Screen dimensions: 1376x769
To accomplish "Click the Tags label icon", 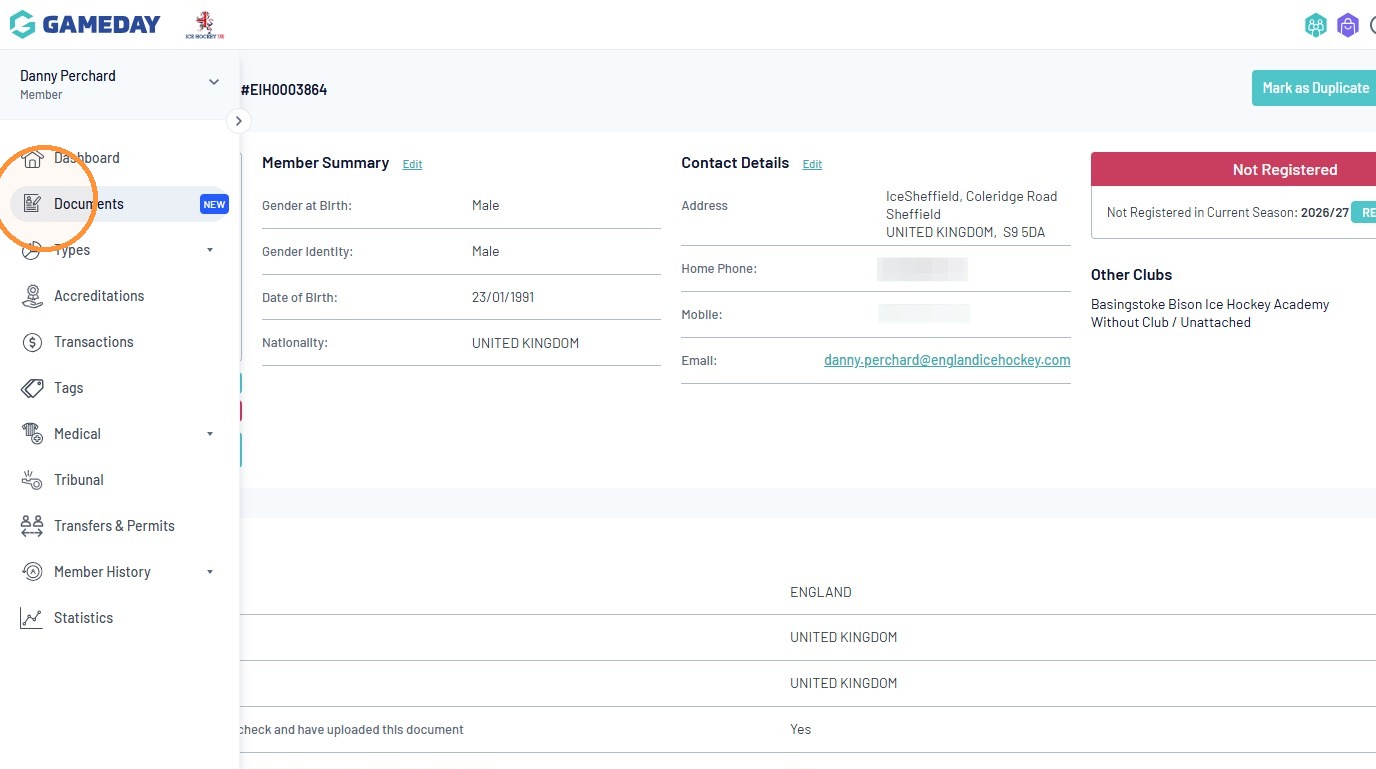I will coord(32,388).
